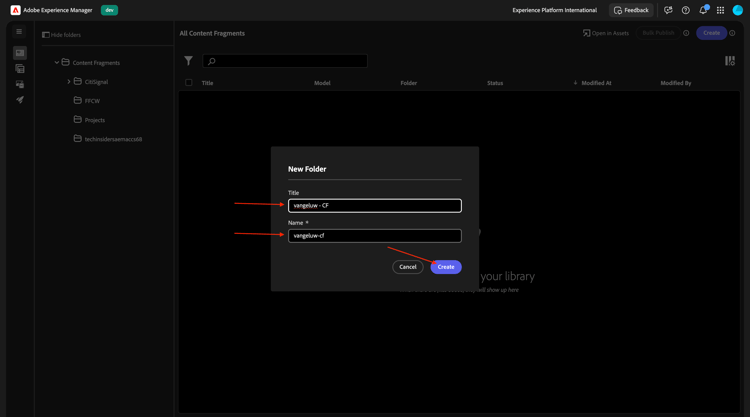The width and height of the screenshot is (750, 417).
Task: Click the Hide folders toggle
Action: pyautogui.click(x=61, y=35)
